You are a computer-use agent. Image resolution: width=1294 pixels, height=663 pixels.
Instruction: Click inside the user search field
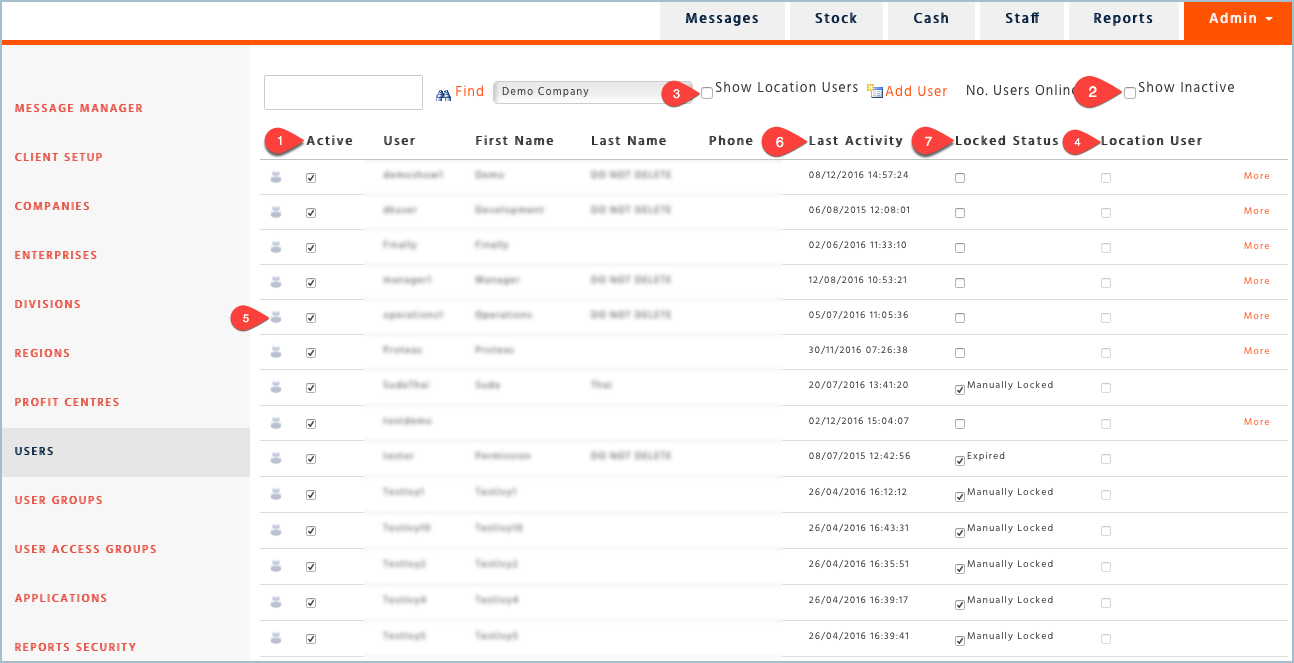pyautogui.click(x=343, y=92)
